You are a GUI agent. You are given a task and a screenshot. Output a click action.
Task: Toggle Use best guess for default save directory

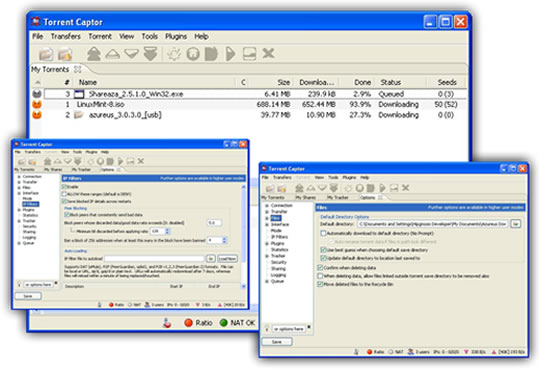[323, 250]
